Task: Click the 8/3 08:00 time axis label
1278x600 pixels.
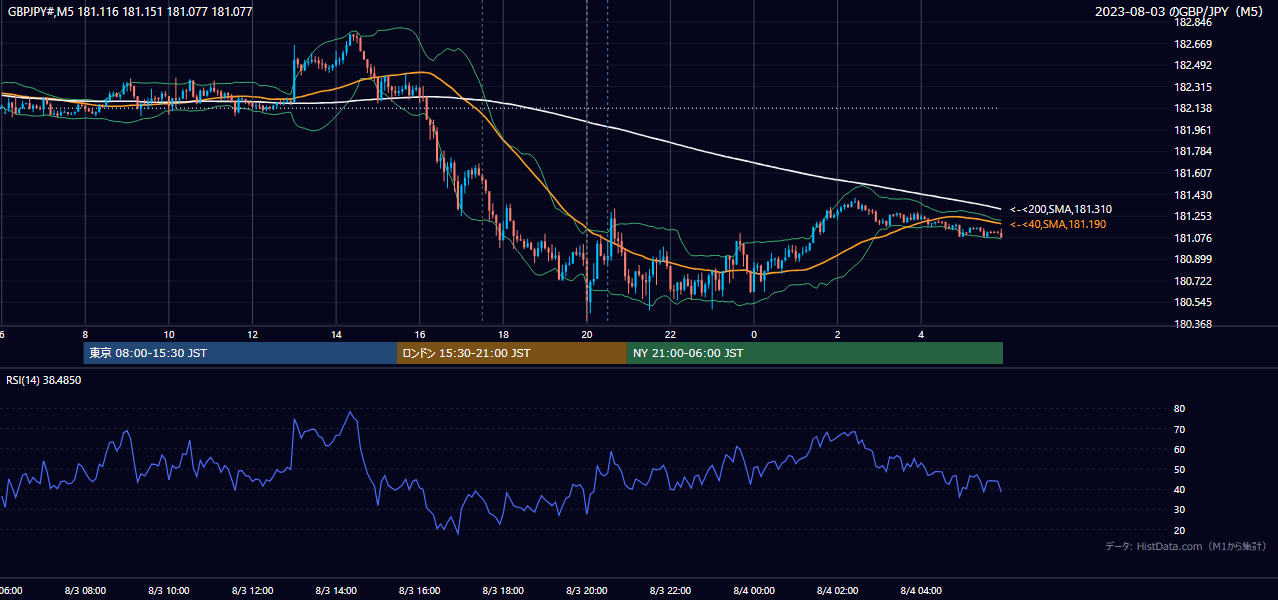Action: (x=85, y=591)
